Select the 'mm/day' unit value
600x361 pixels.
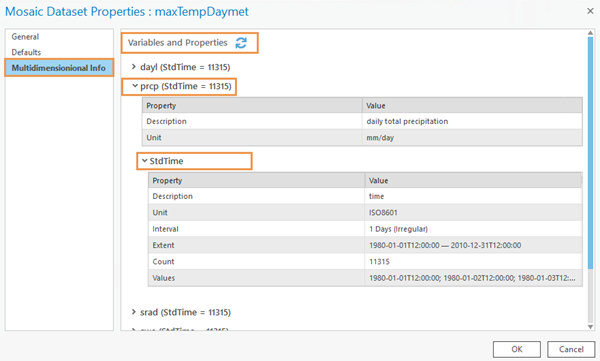[472, 137]
